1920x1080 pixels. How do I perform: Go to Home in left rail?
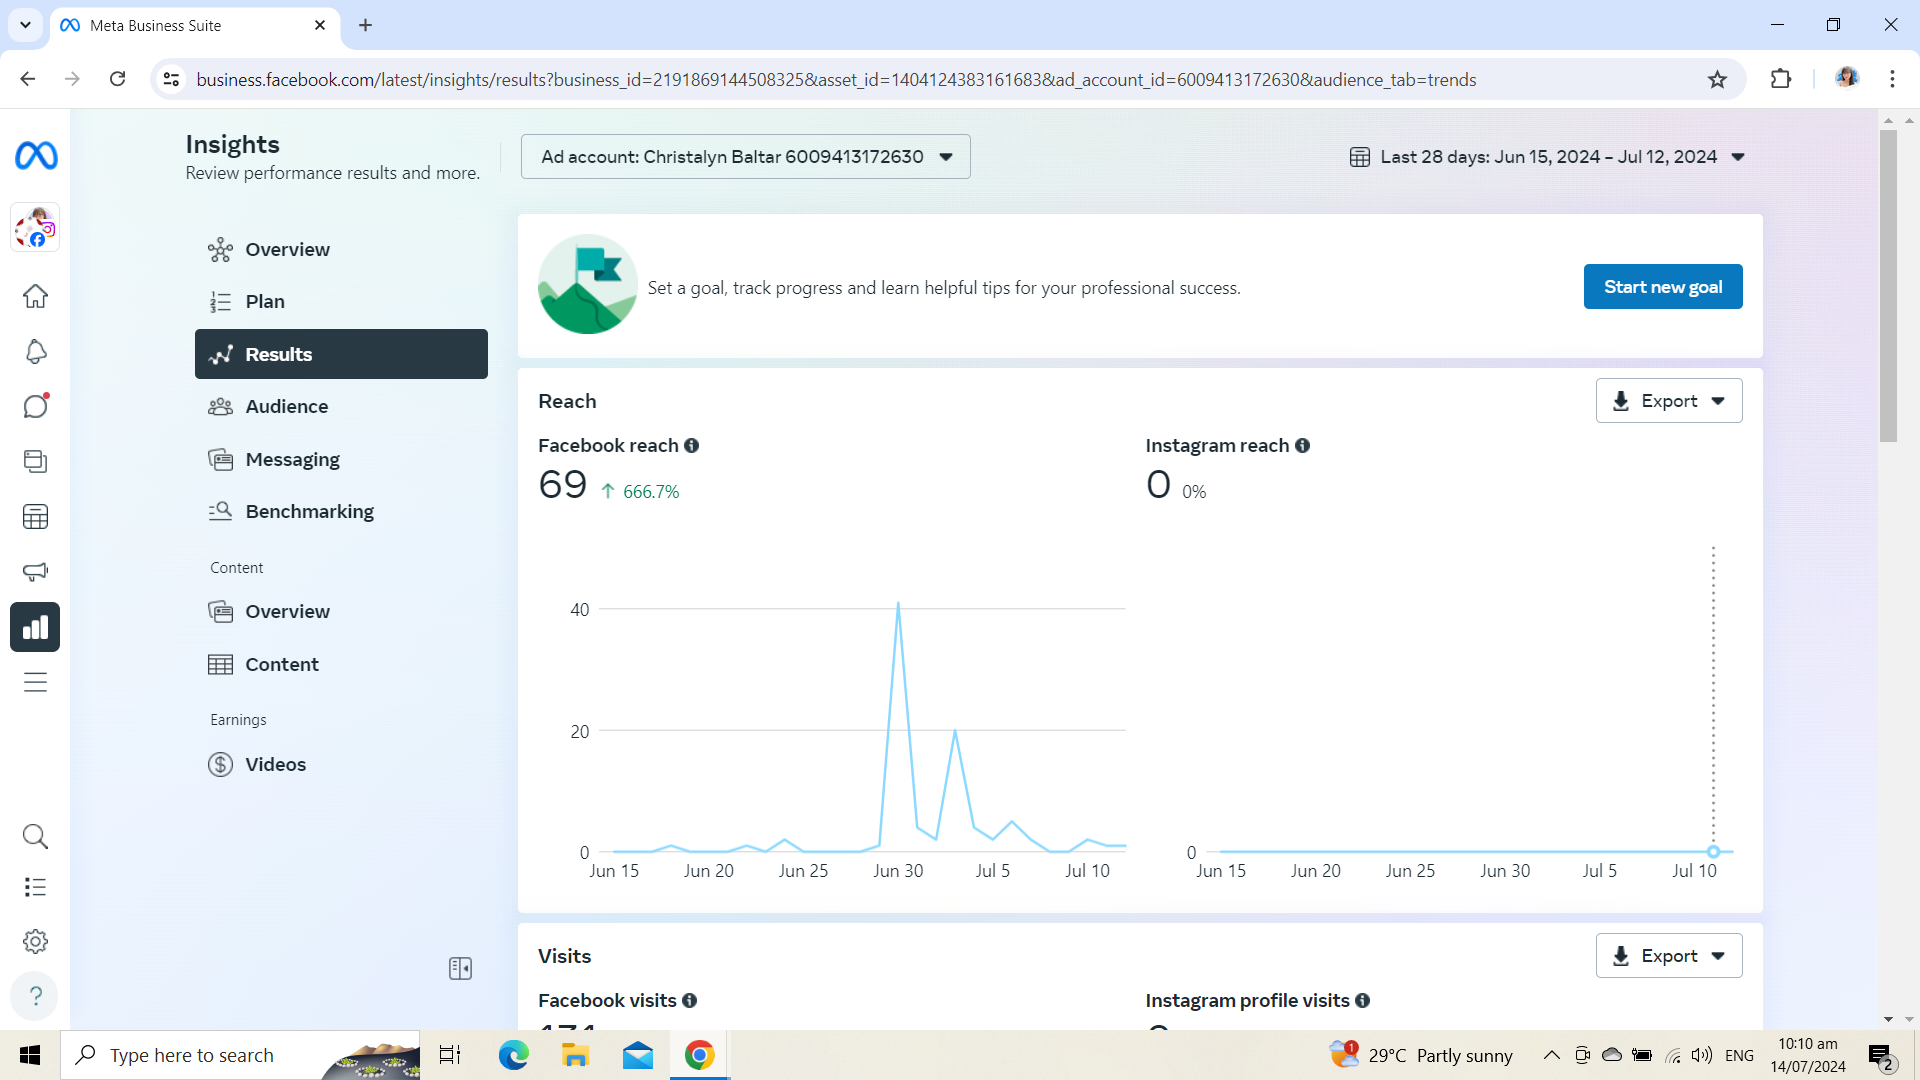[x=35, y=296]
